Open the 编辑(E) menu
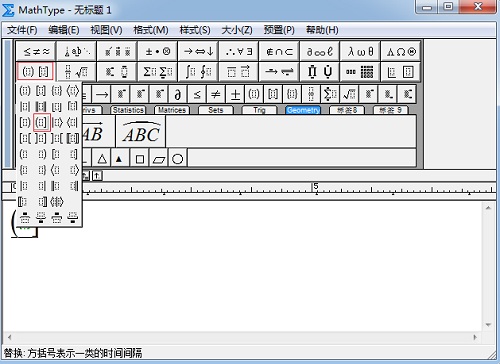The width and height of the screenshot is (500, 364). pyautogui.click(x=64, y=30)
